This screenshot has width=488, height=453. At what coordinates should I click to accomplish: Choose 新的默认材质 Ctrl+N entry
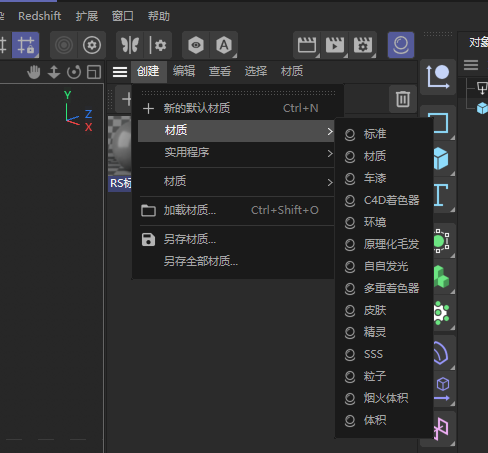tap(236, 108)
